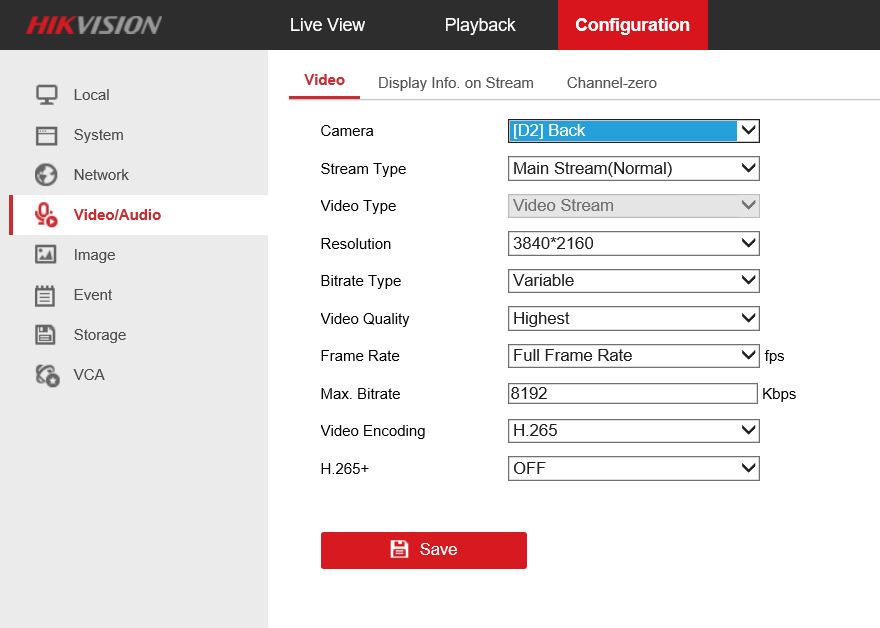Expand the Resolution dropdown 3840*2160
880x628 pixels.
tap(633, 244)
